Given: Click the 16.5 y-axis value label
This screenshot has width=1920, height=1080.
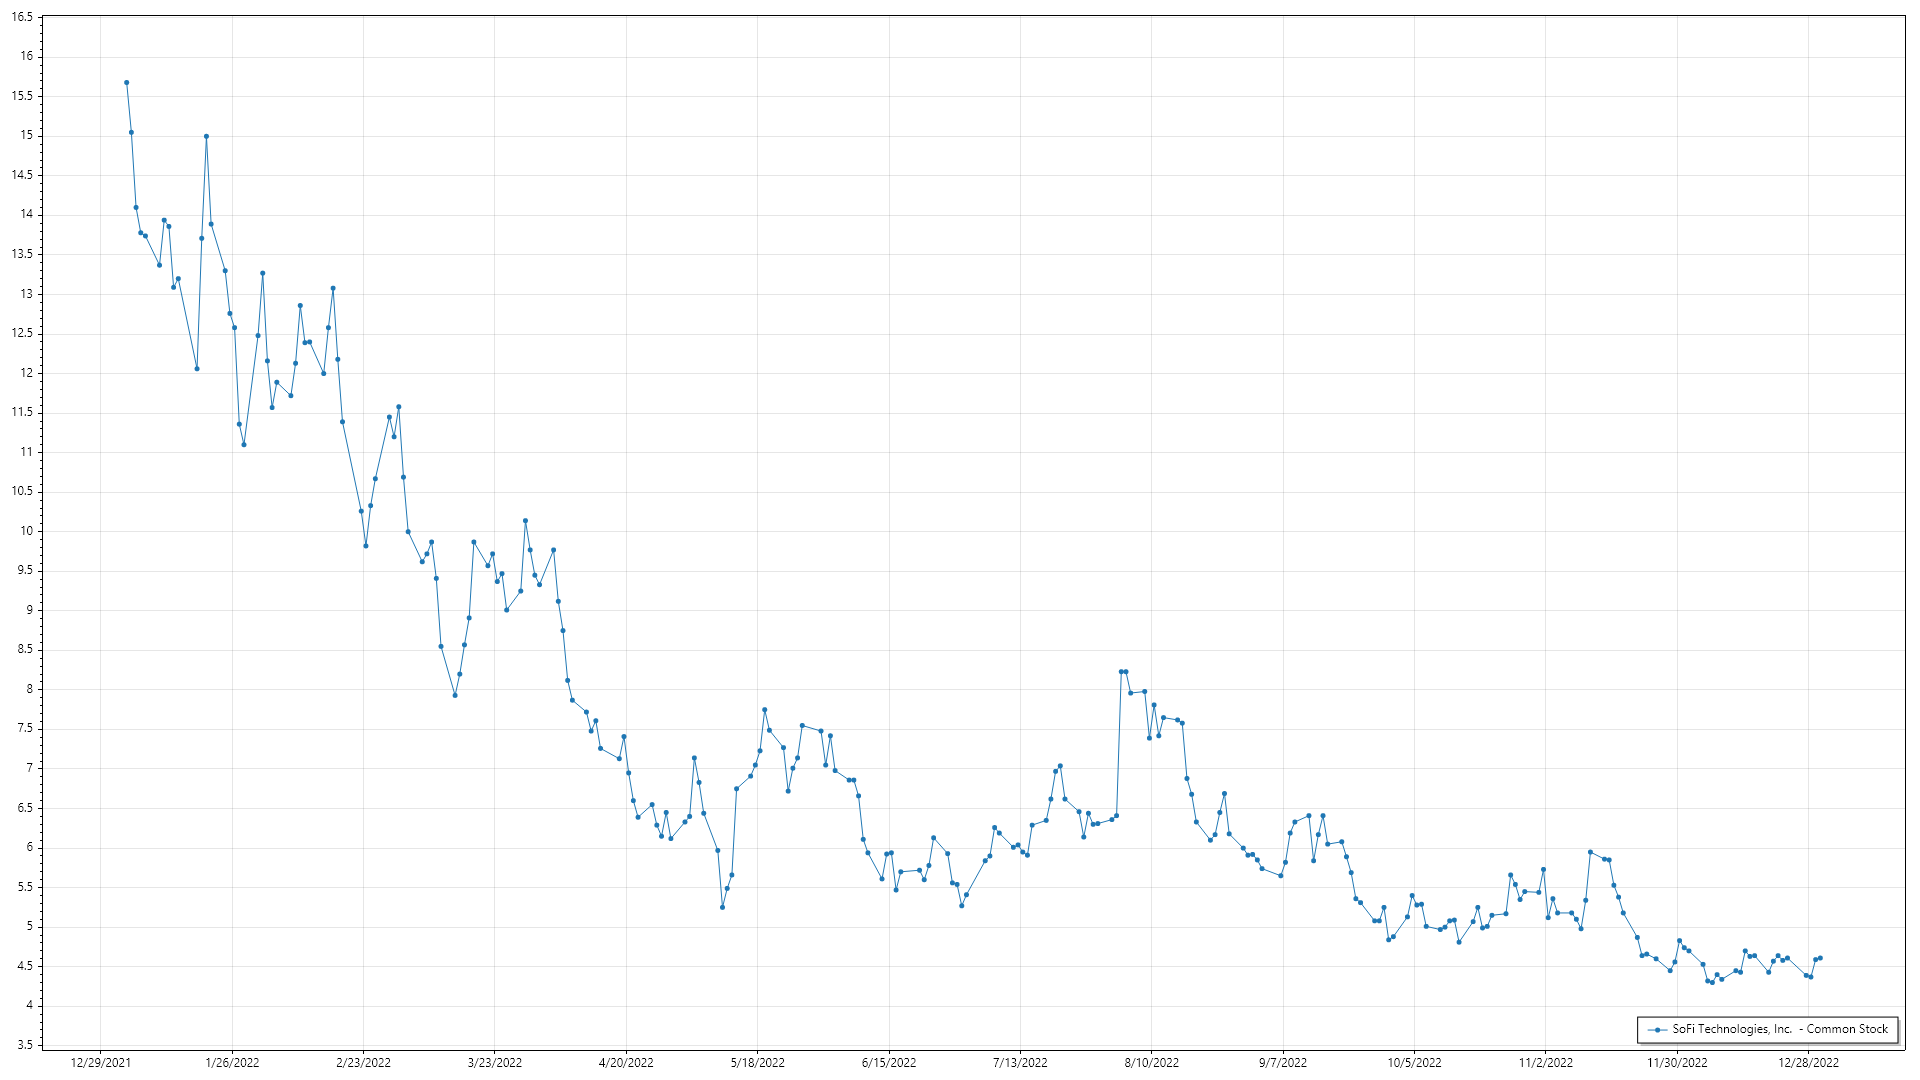Looking at the screenshot, I should coord(22,17).
